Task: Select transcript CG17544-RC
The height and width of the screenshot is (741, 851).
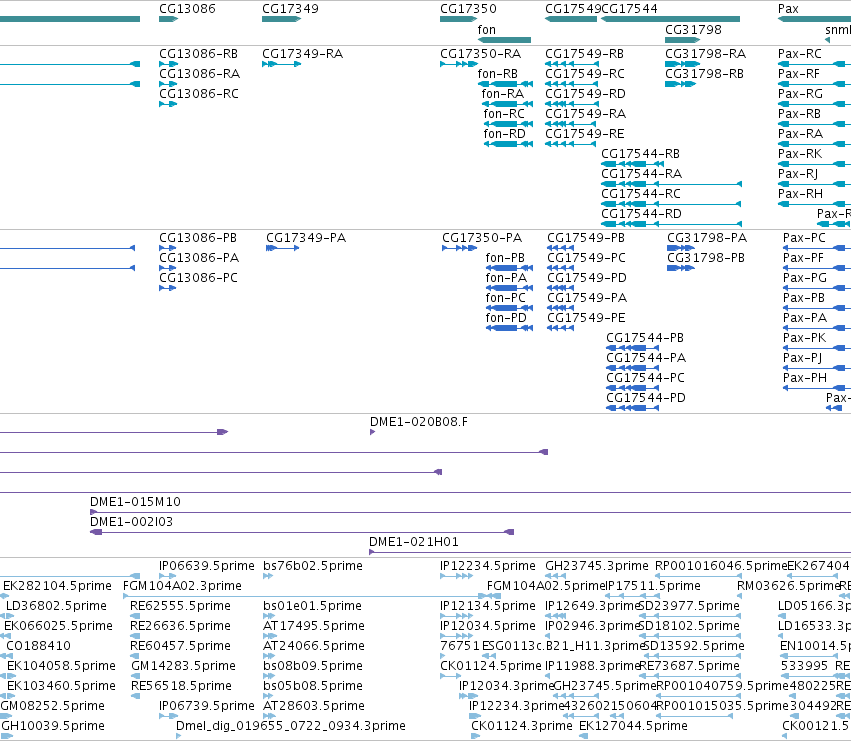Action: [641, 194]
